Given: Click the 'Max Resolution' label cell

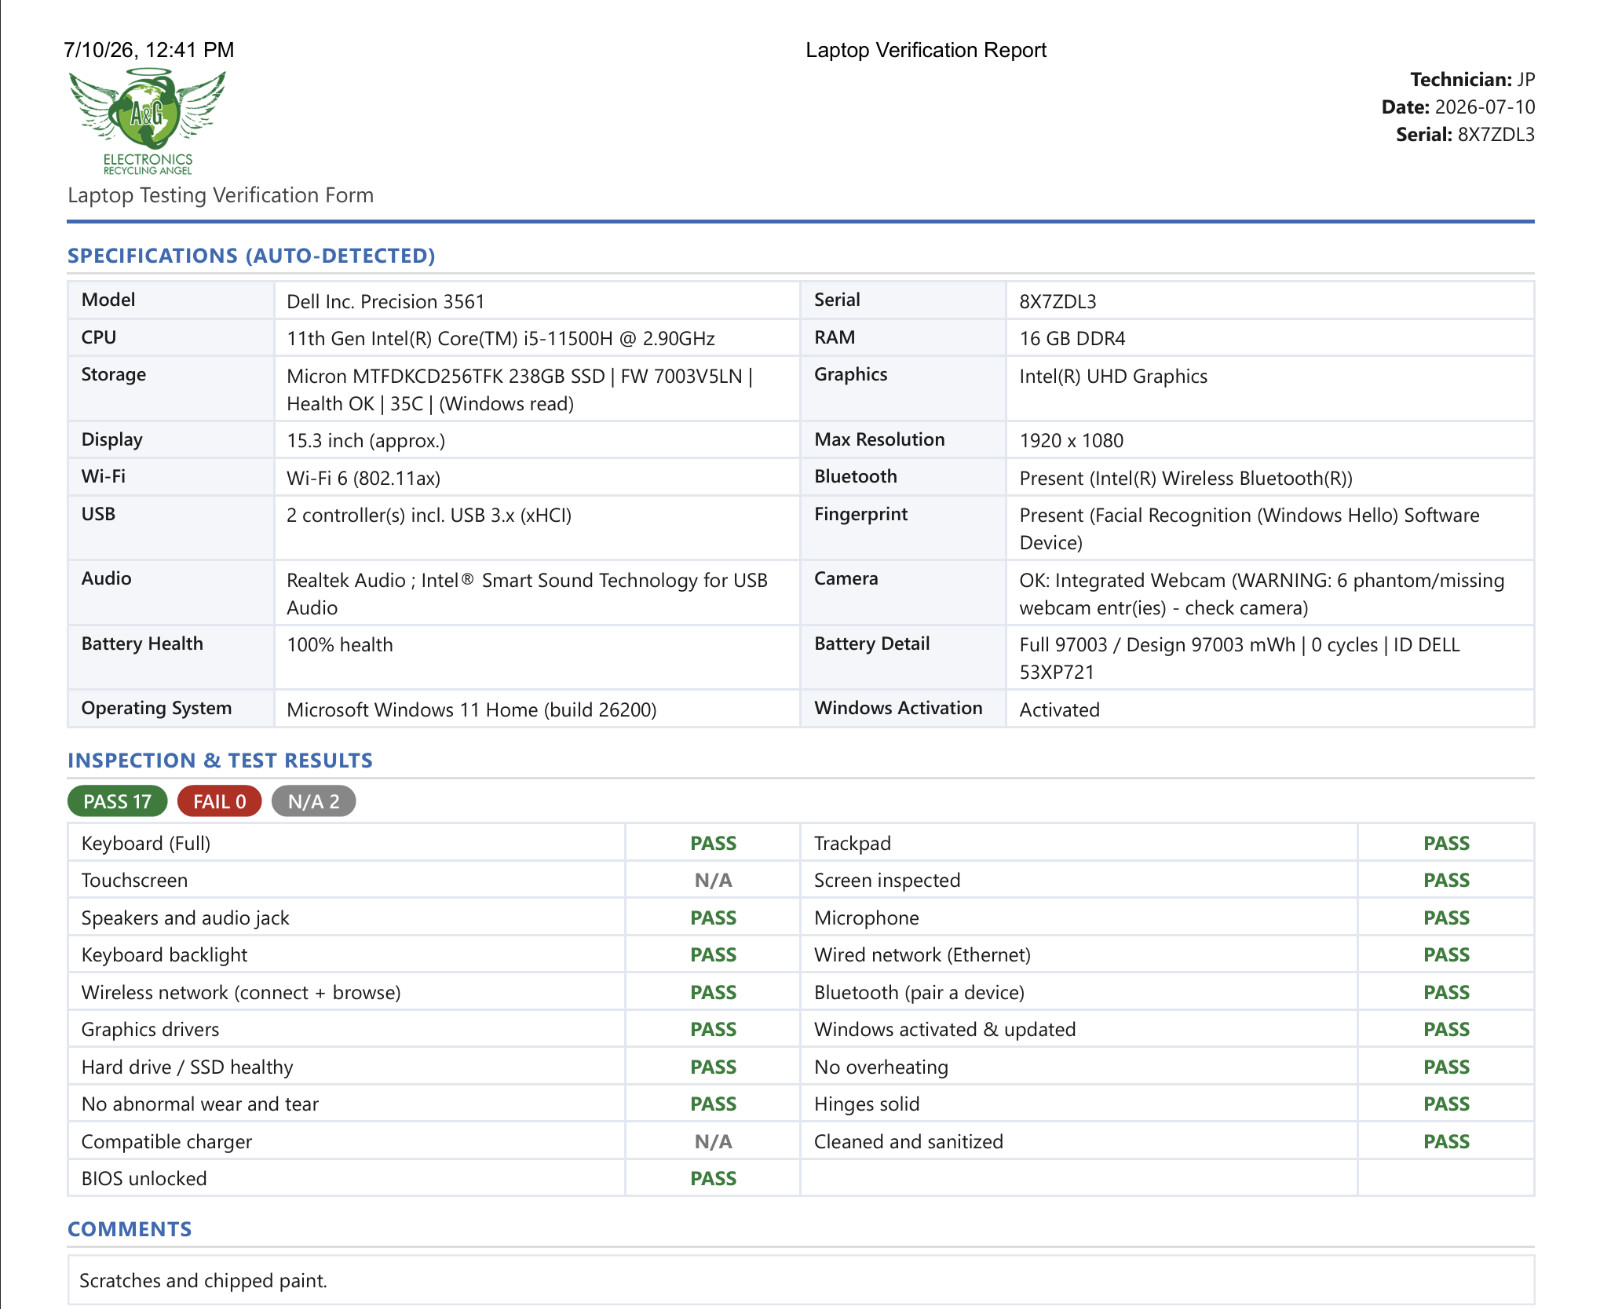Looking at the screenshot, I should [x=903, y=440].
